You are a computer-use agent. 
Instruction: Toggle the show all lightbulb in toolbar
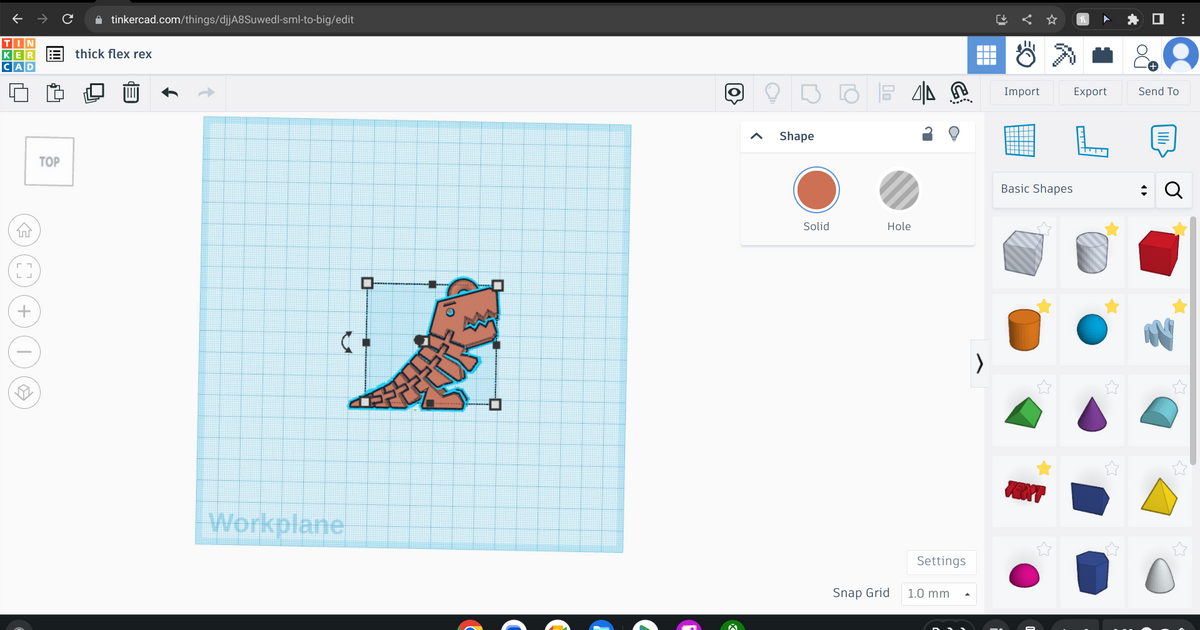click(x=772, y=93)
